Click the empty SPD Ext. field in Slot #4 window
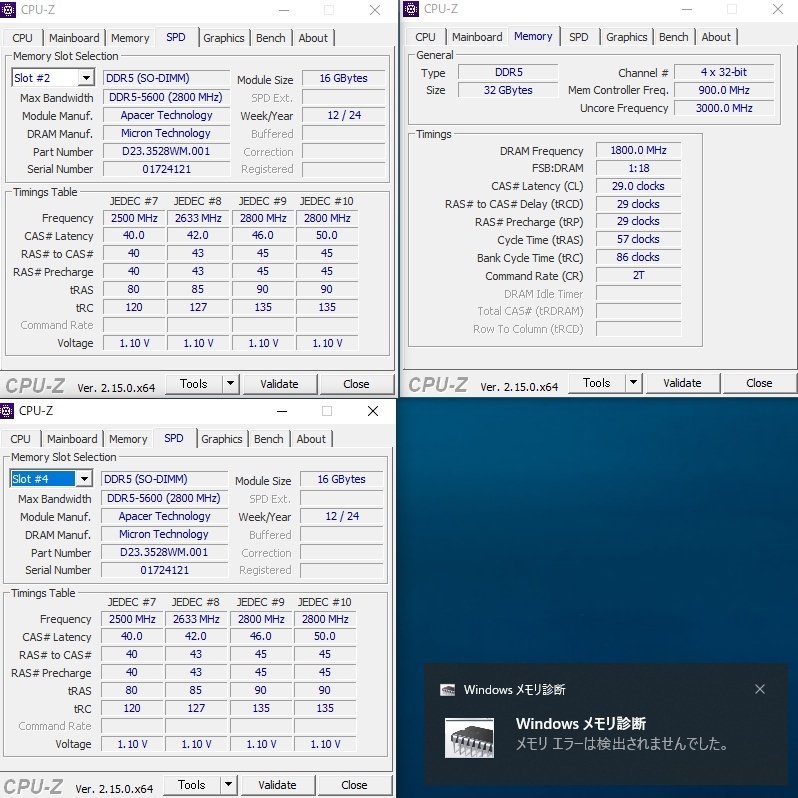The width and height of the screenshot is (798, 798). pos(341,498)
